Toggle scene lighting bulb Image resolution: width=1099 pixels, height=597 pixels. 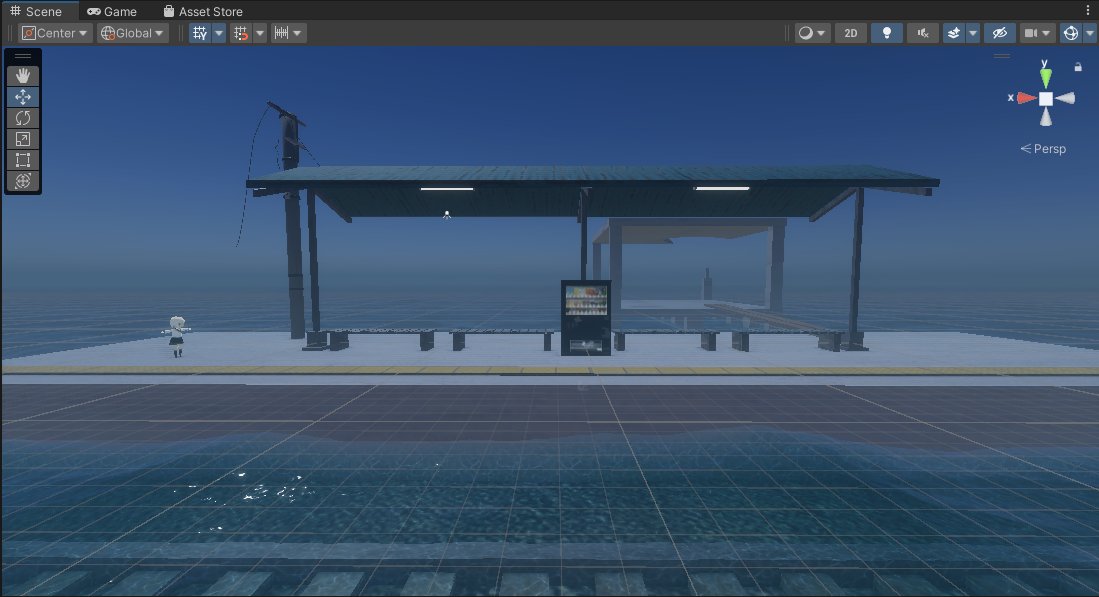[887, 33]
